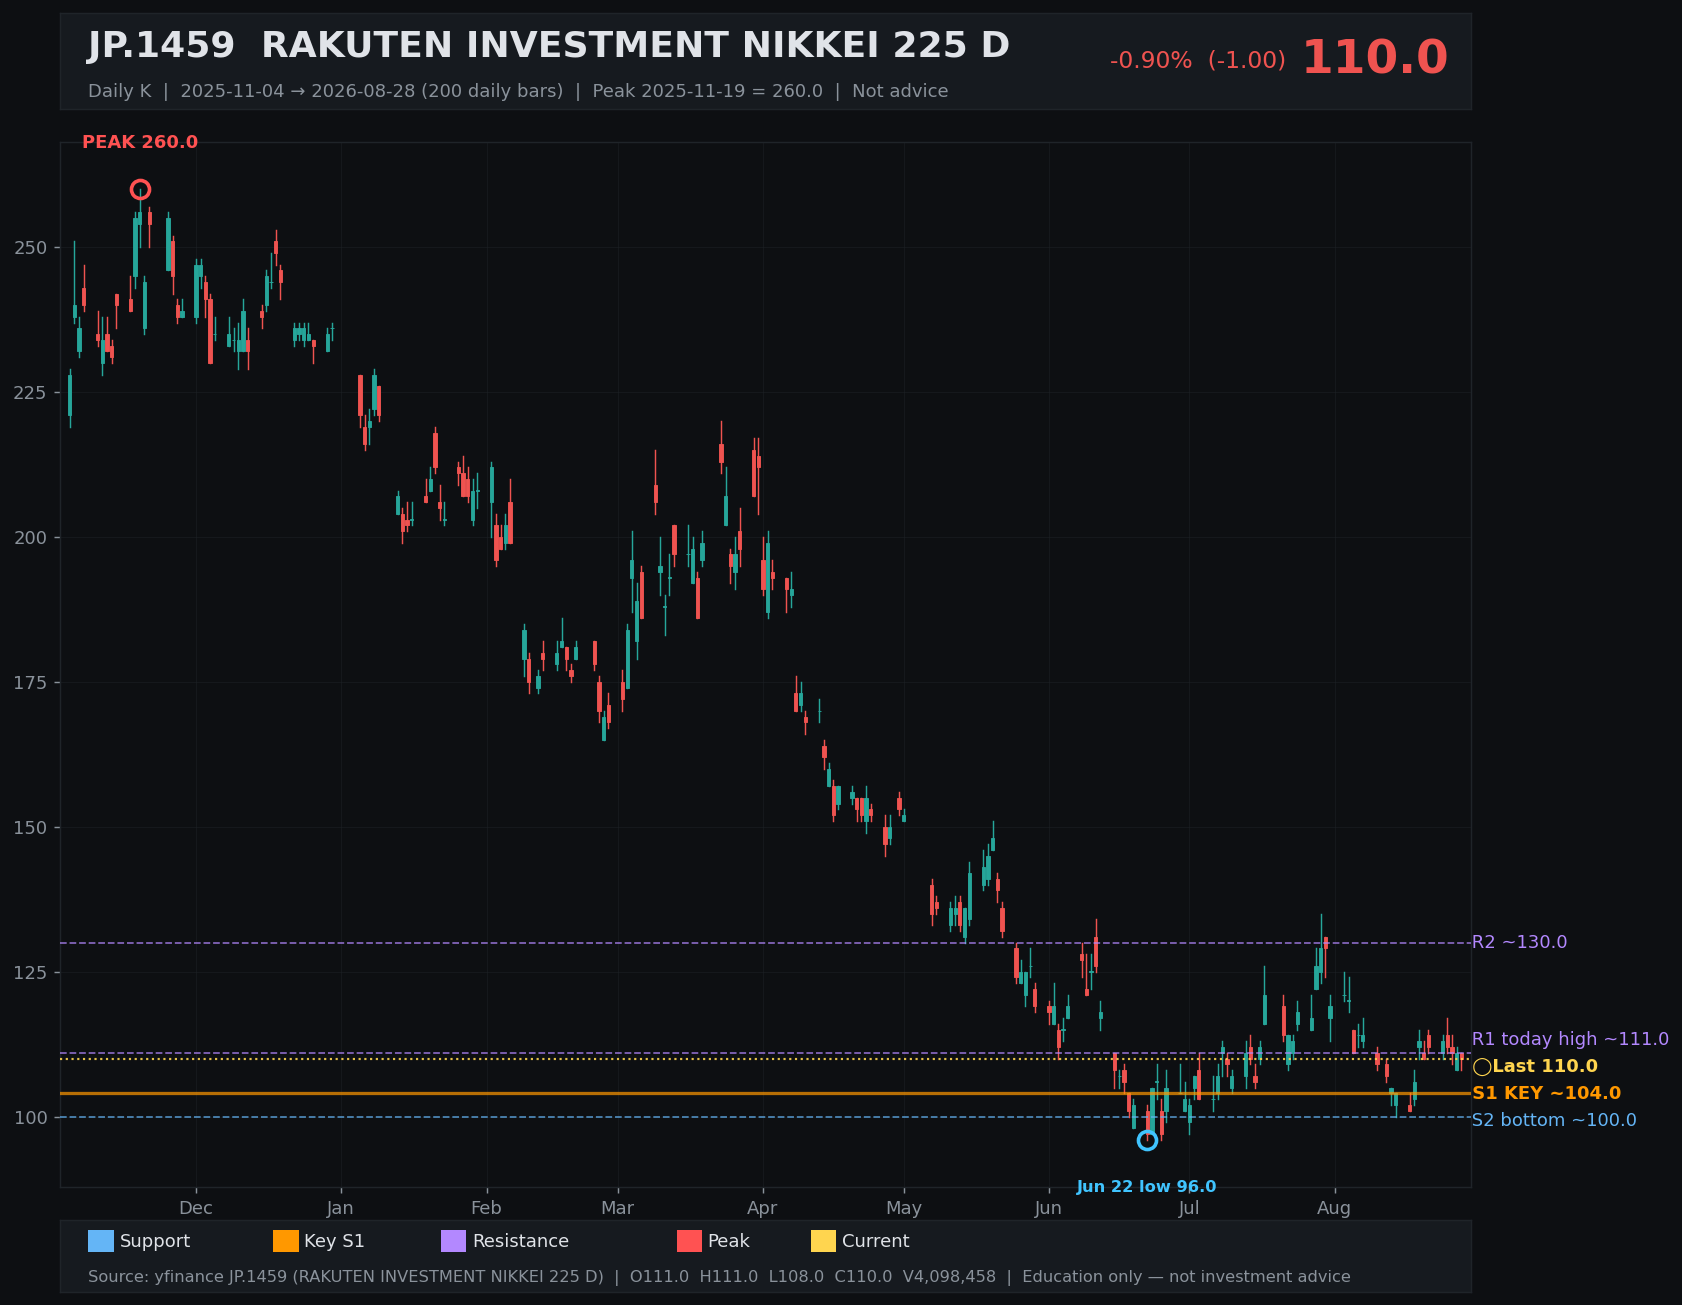Image resolution: width=1682 pixels, height=1305 pixels.
Task: Select the red Peak legend swatch
Action: (x=690, y=1241)
